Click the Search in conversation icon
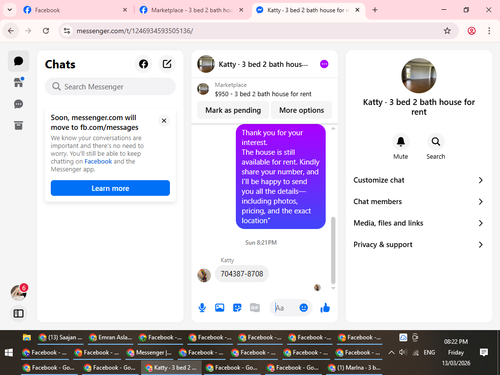The height and width of the screenshot is (375, 500). 436,142
